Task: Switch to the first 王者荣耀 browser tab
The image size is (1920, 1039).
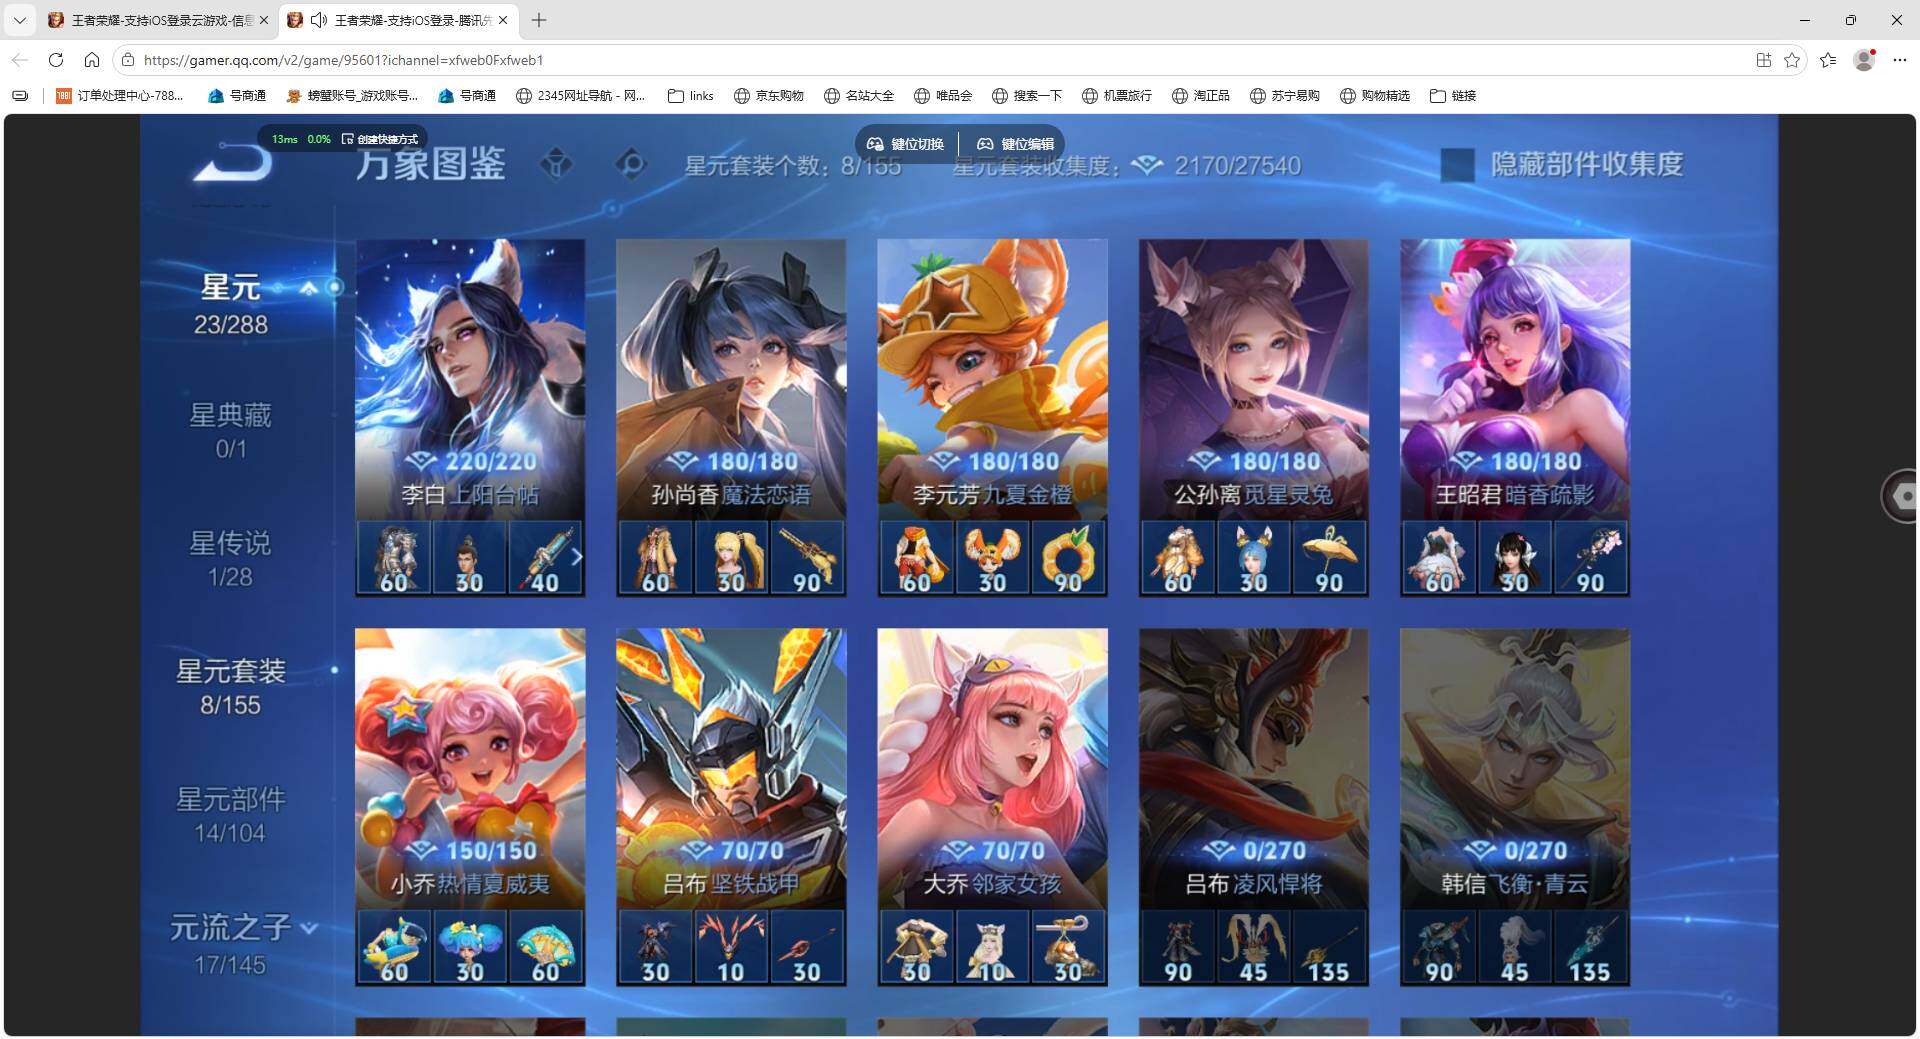Action: click(x=158, y=20)
